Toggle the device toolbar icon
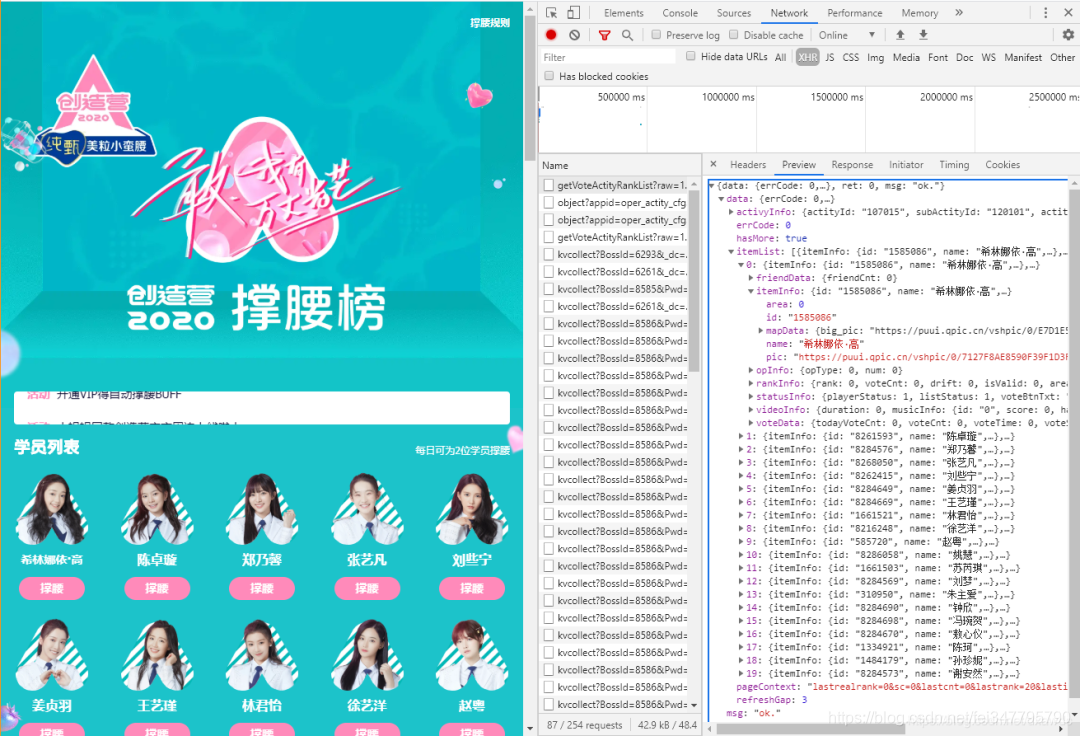Viewport: 1080px width, 736px height. pyautogui.click(x=574, y=12)
